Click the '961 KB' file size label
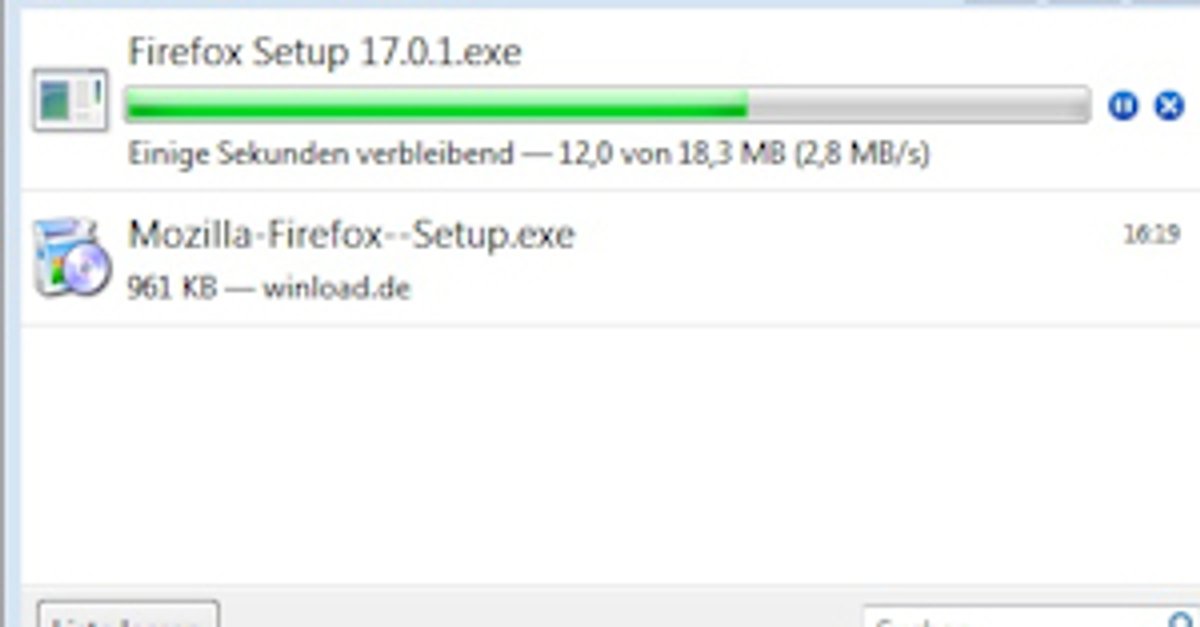Viewport: 1200px width, 627px height. [x=172, y=288]
